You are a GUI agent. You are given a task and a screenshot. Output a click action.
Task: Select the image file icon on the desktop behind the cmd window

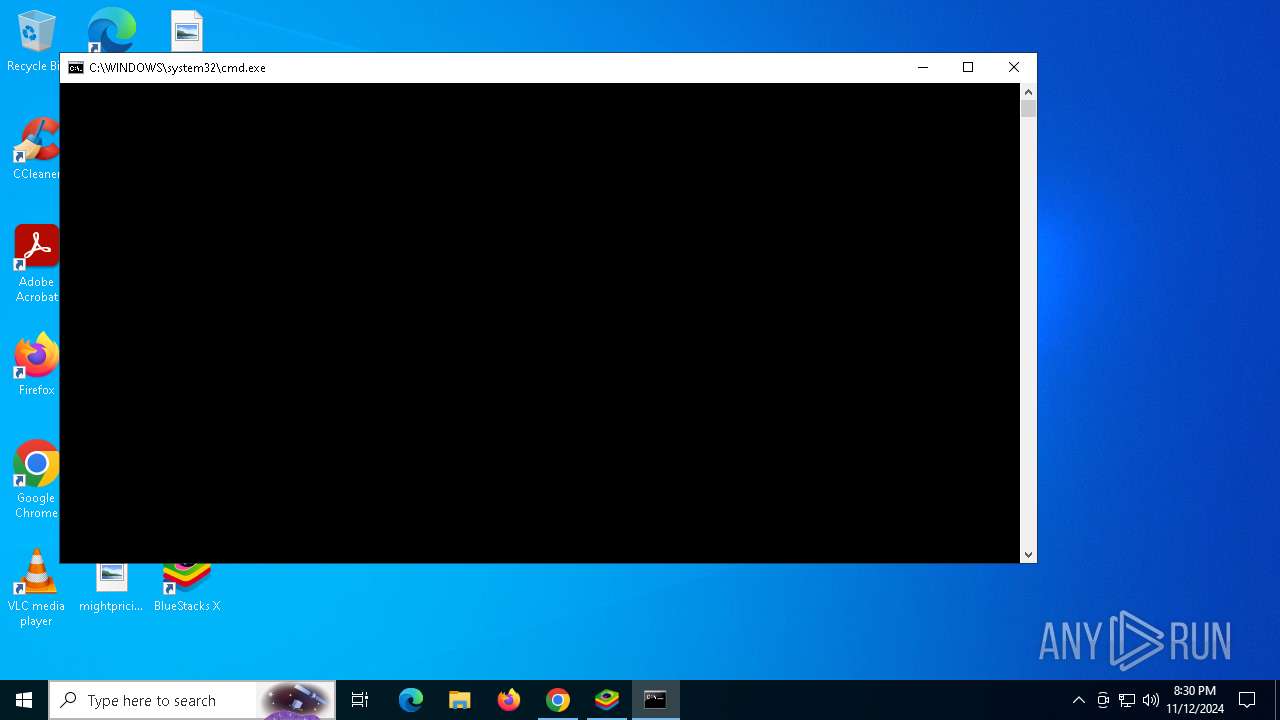[x=186, y=31]
